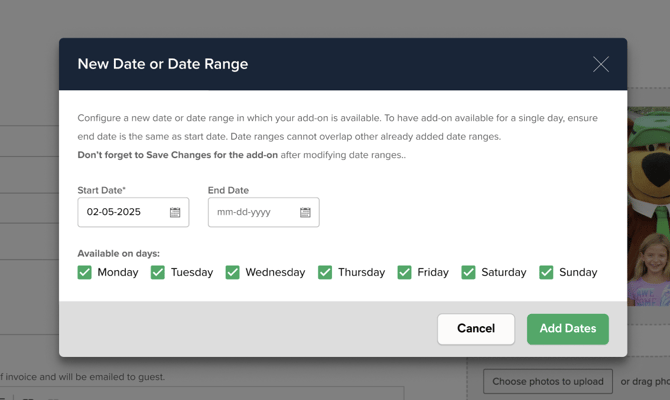Viewport: 670px width, 400px height.
Task: Click the Monday label text
Action: click(x=118, y=272)
